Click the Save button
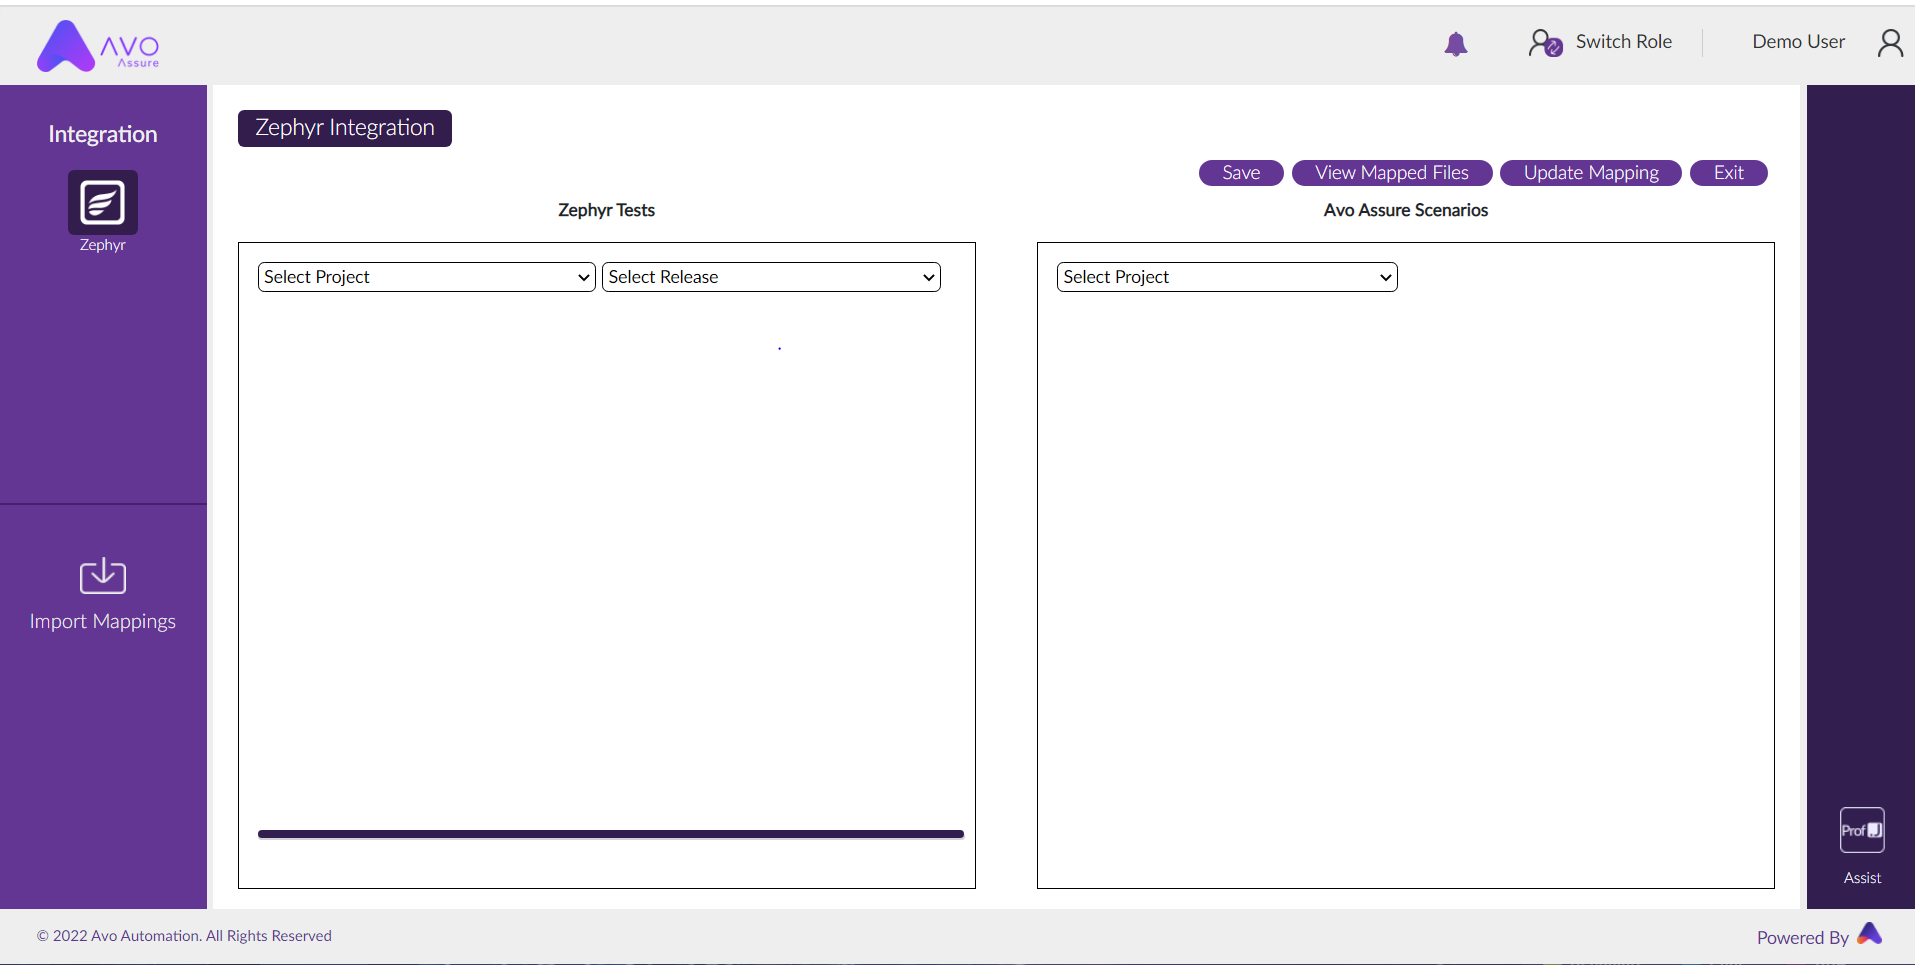Image resolution: width=1915 pixels, height=965 pixels. tap(1241, 173)
